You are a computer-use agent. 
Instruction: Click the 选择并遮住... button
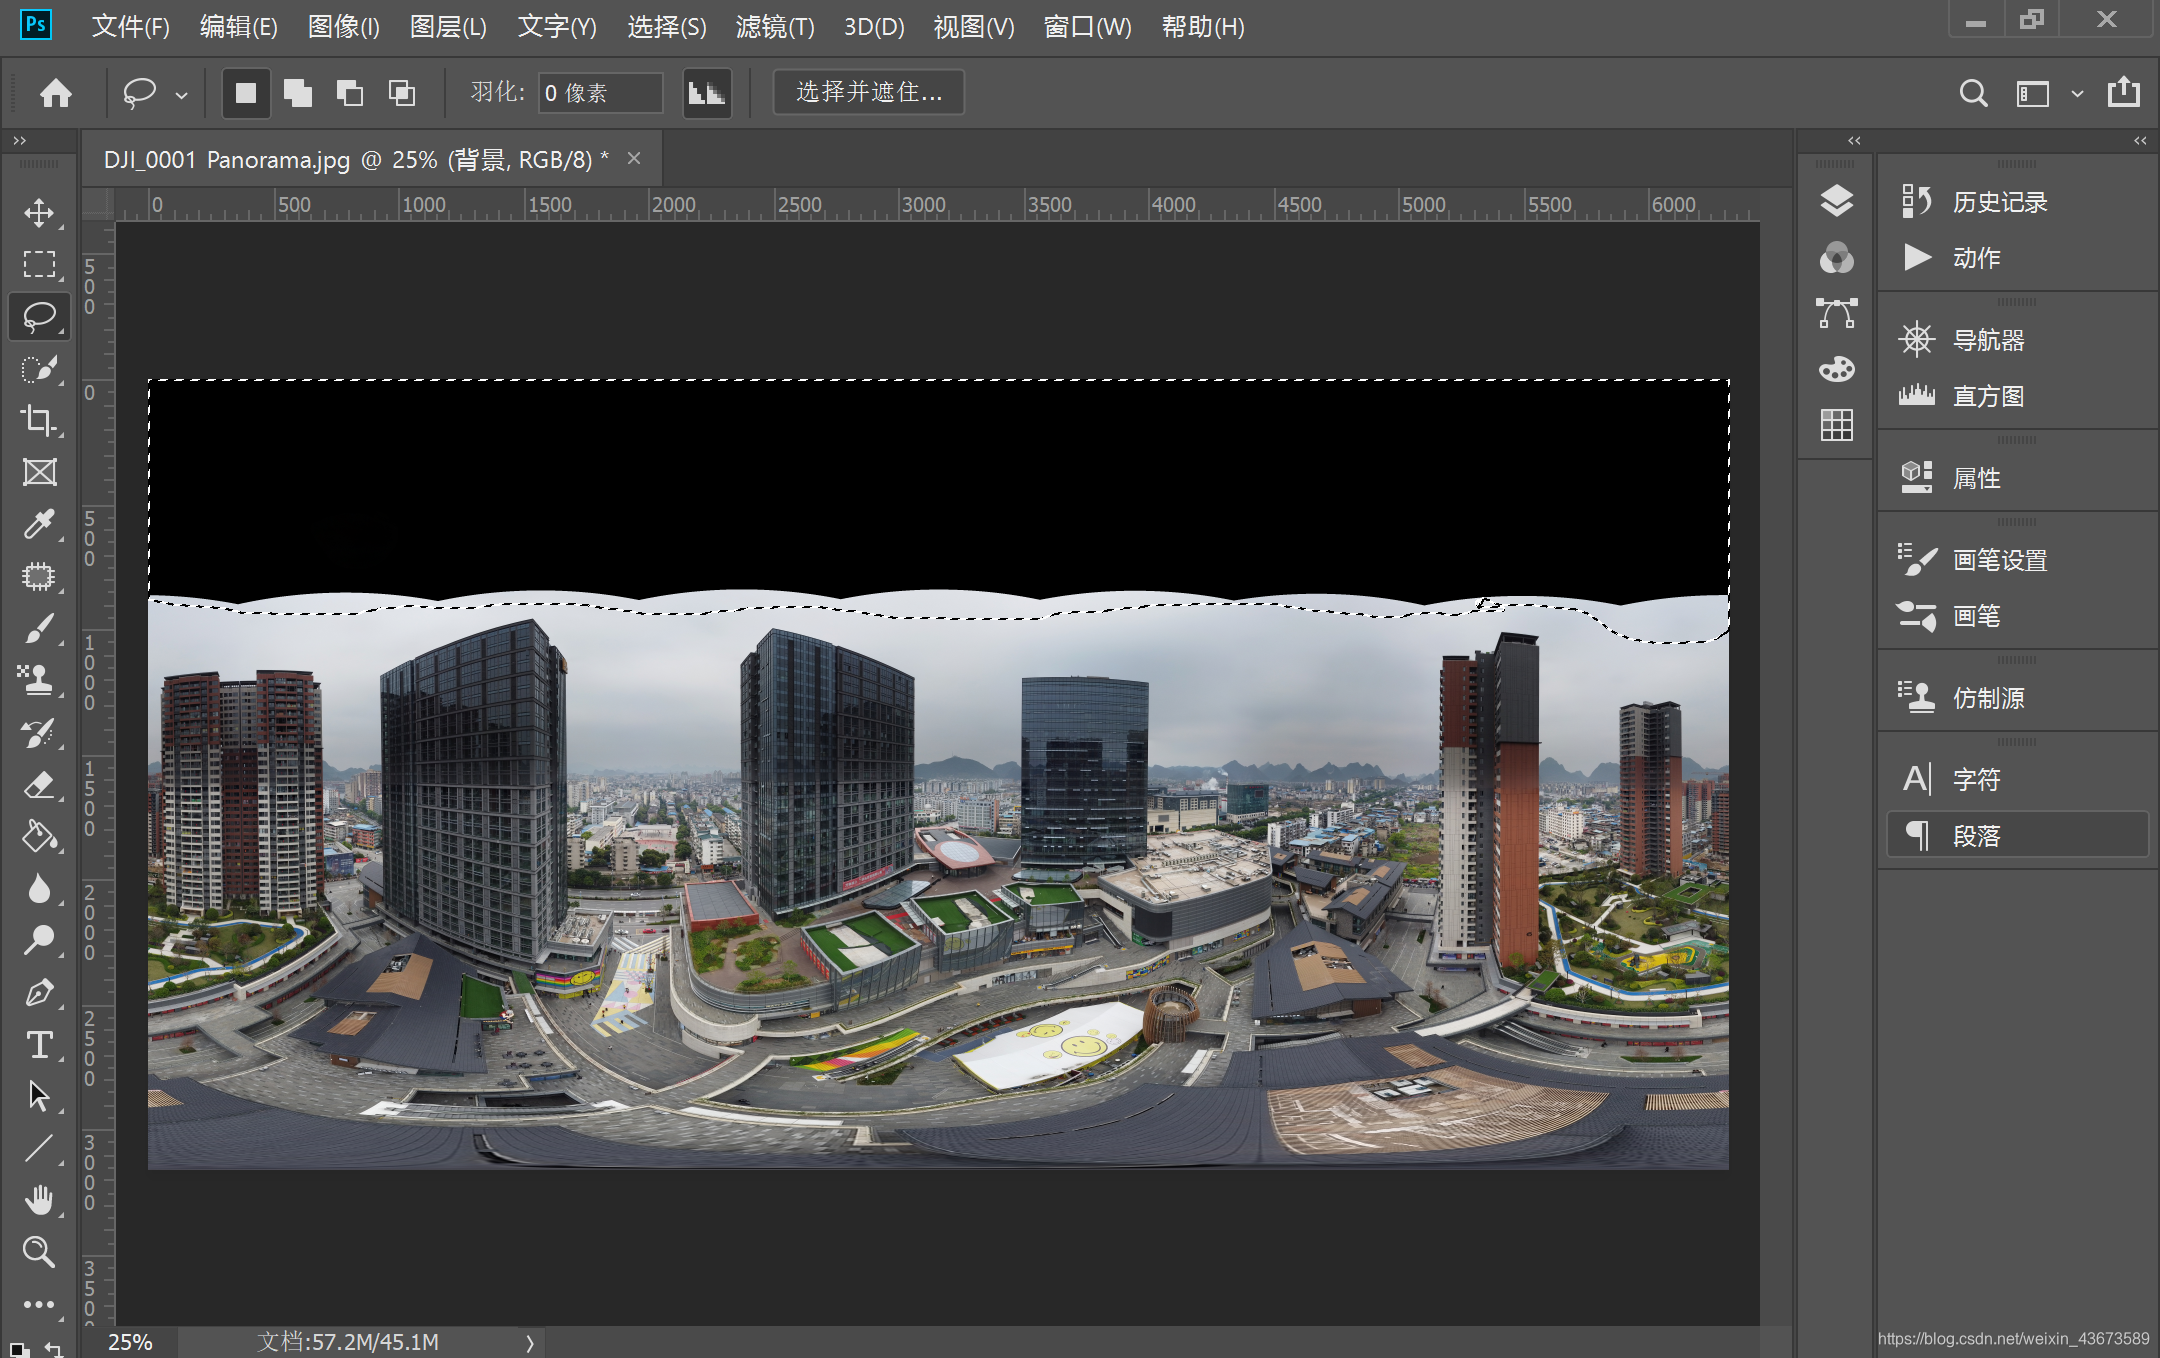[x=868, y=93]
